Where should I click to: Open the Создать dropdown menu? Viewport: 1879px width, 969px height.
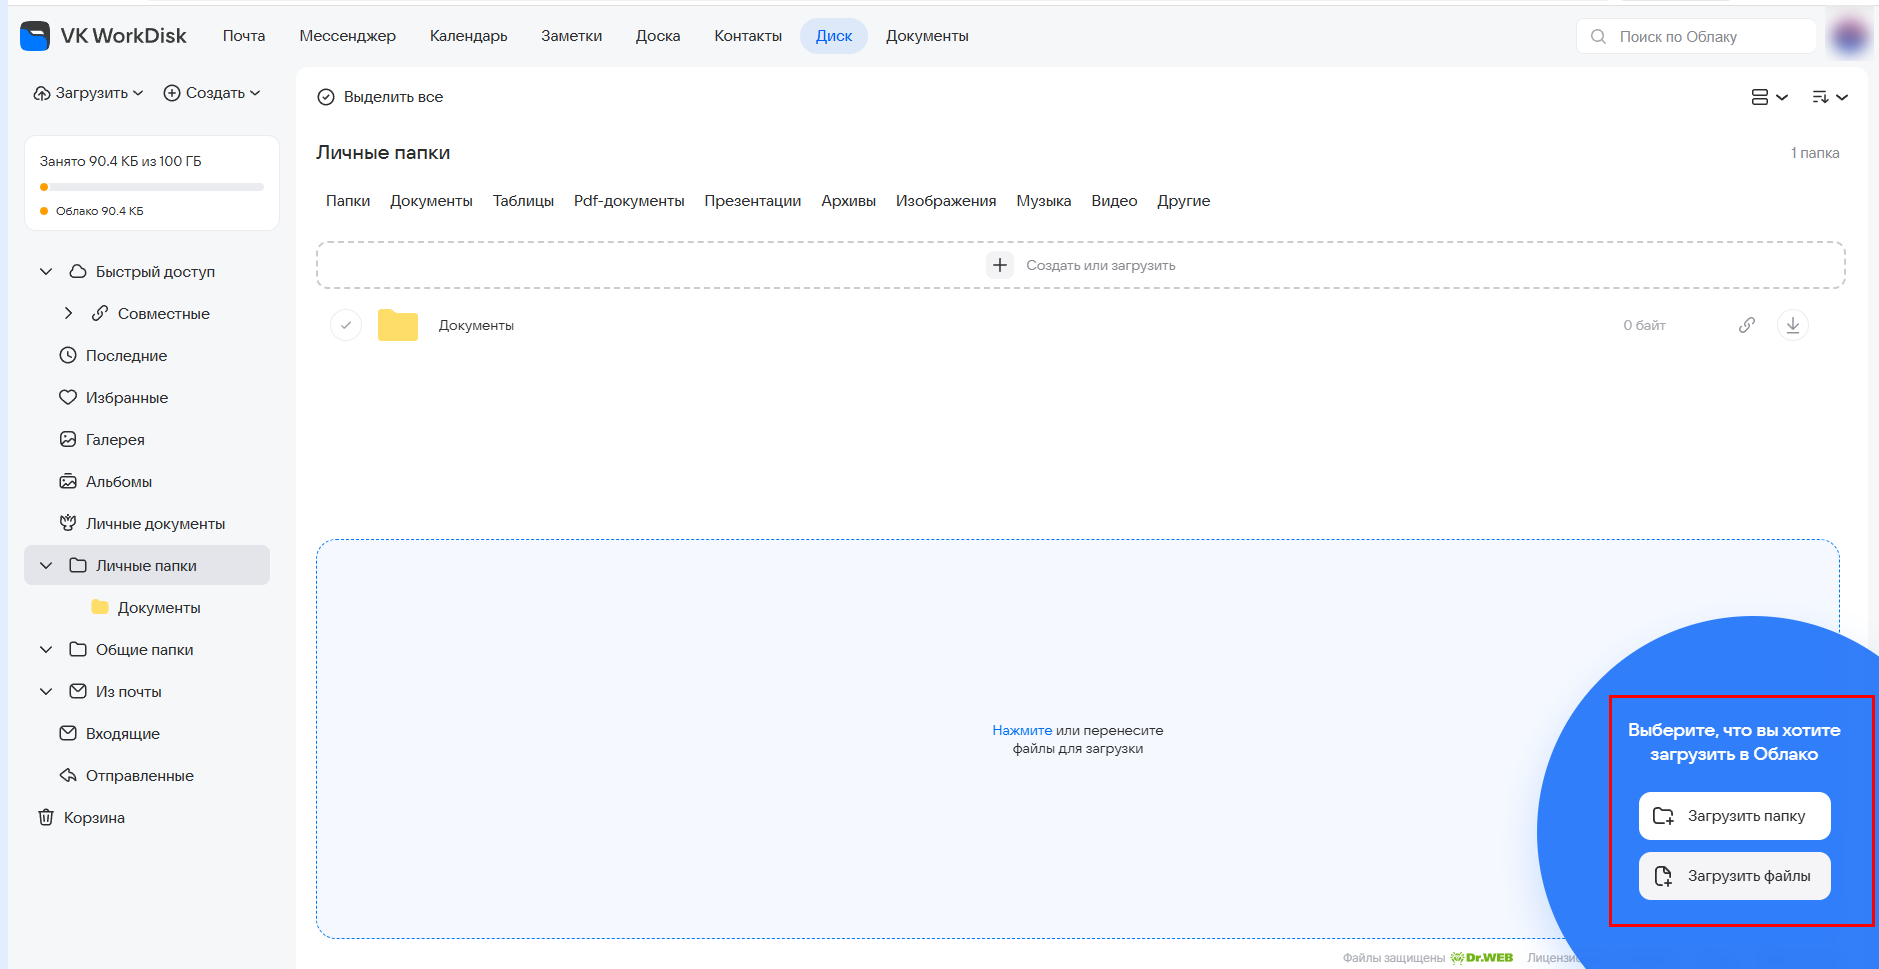[x=212, y=93]
